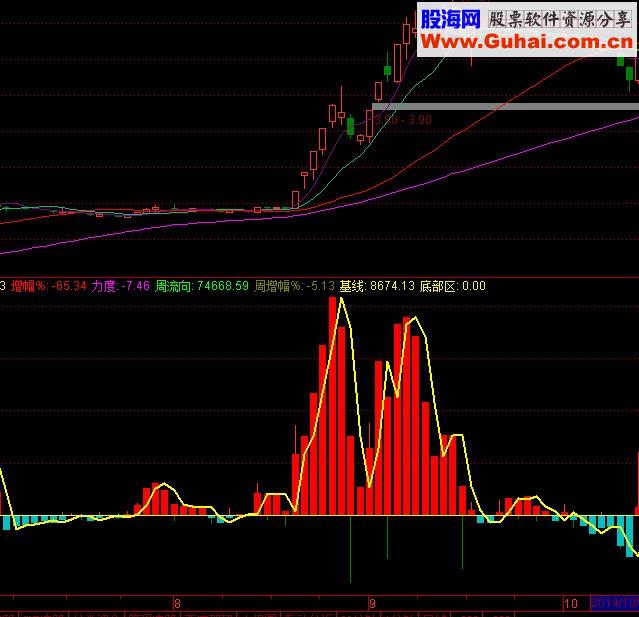639x617 pixels.
Task: Select the 周增幅% value -5.13
Action: [320, 286]
